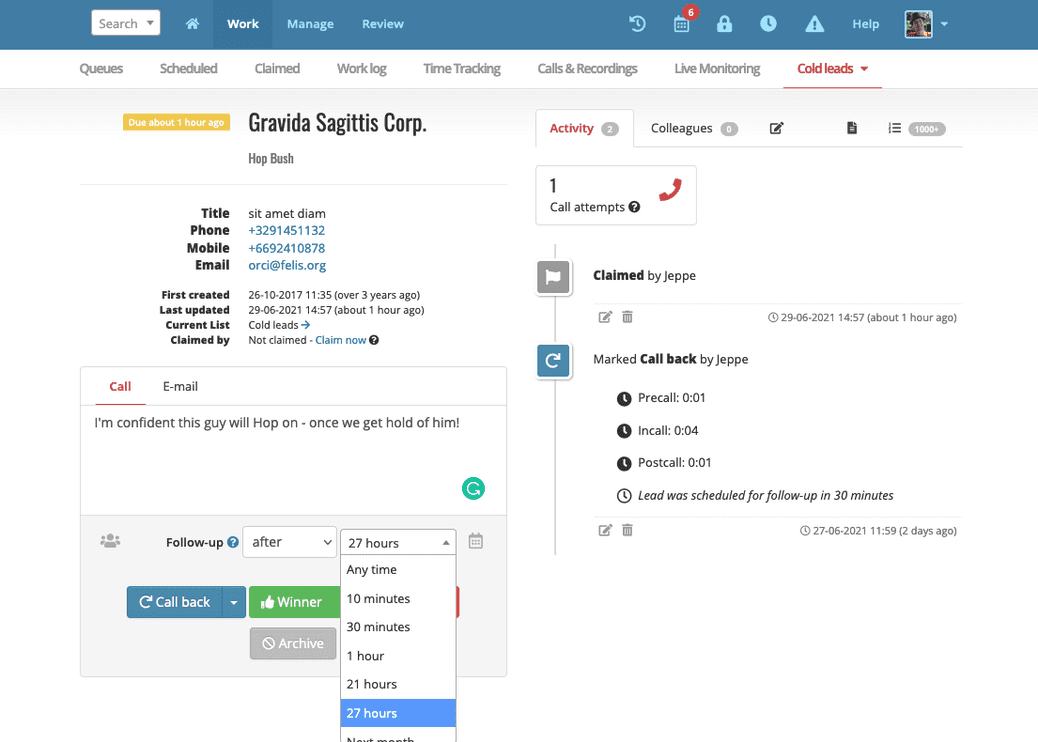Open the numbered list 1000+ icon

pyautogui.click(x=916, y=128)
